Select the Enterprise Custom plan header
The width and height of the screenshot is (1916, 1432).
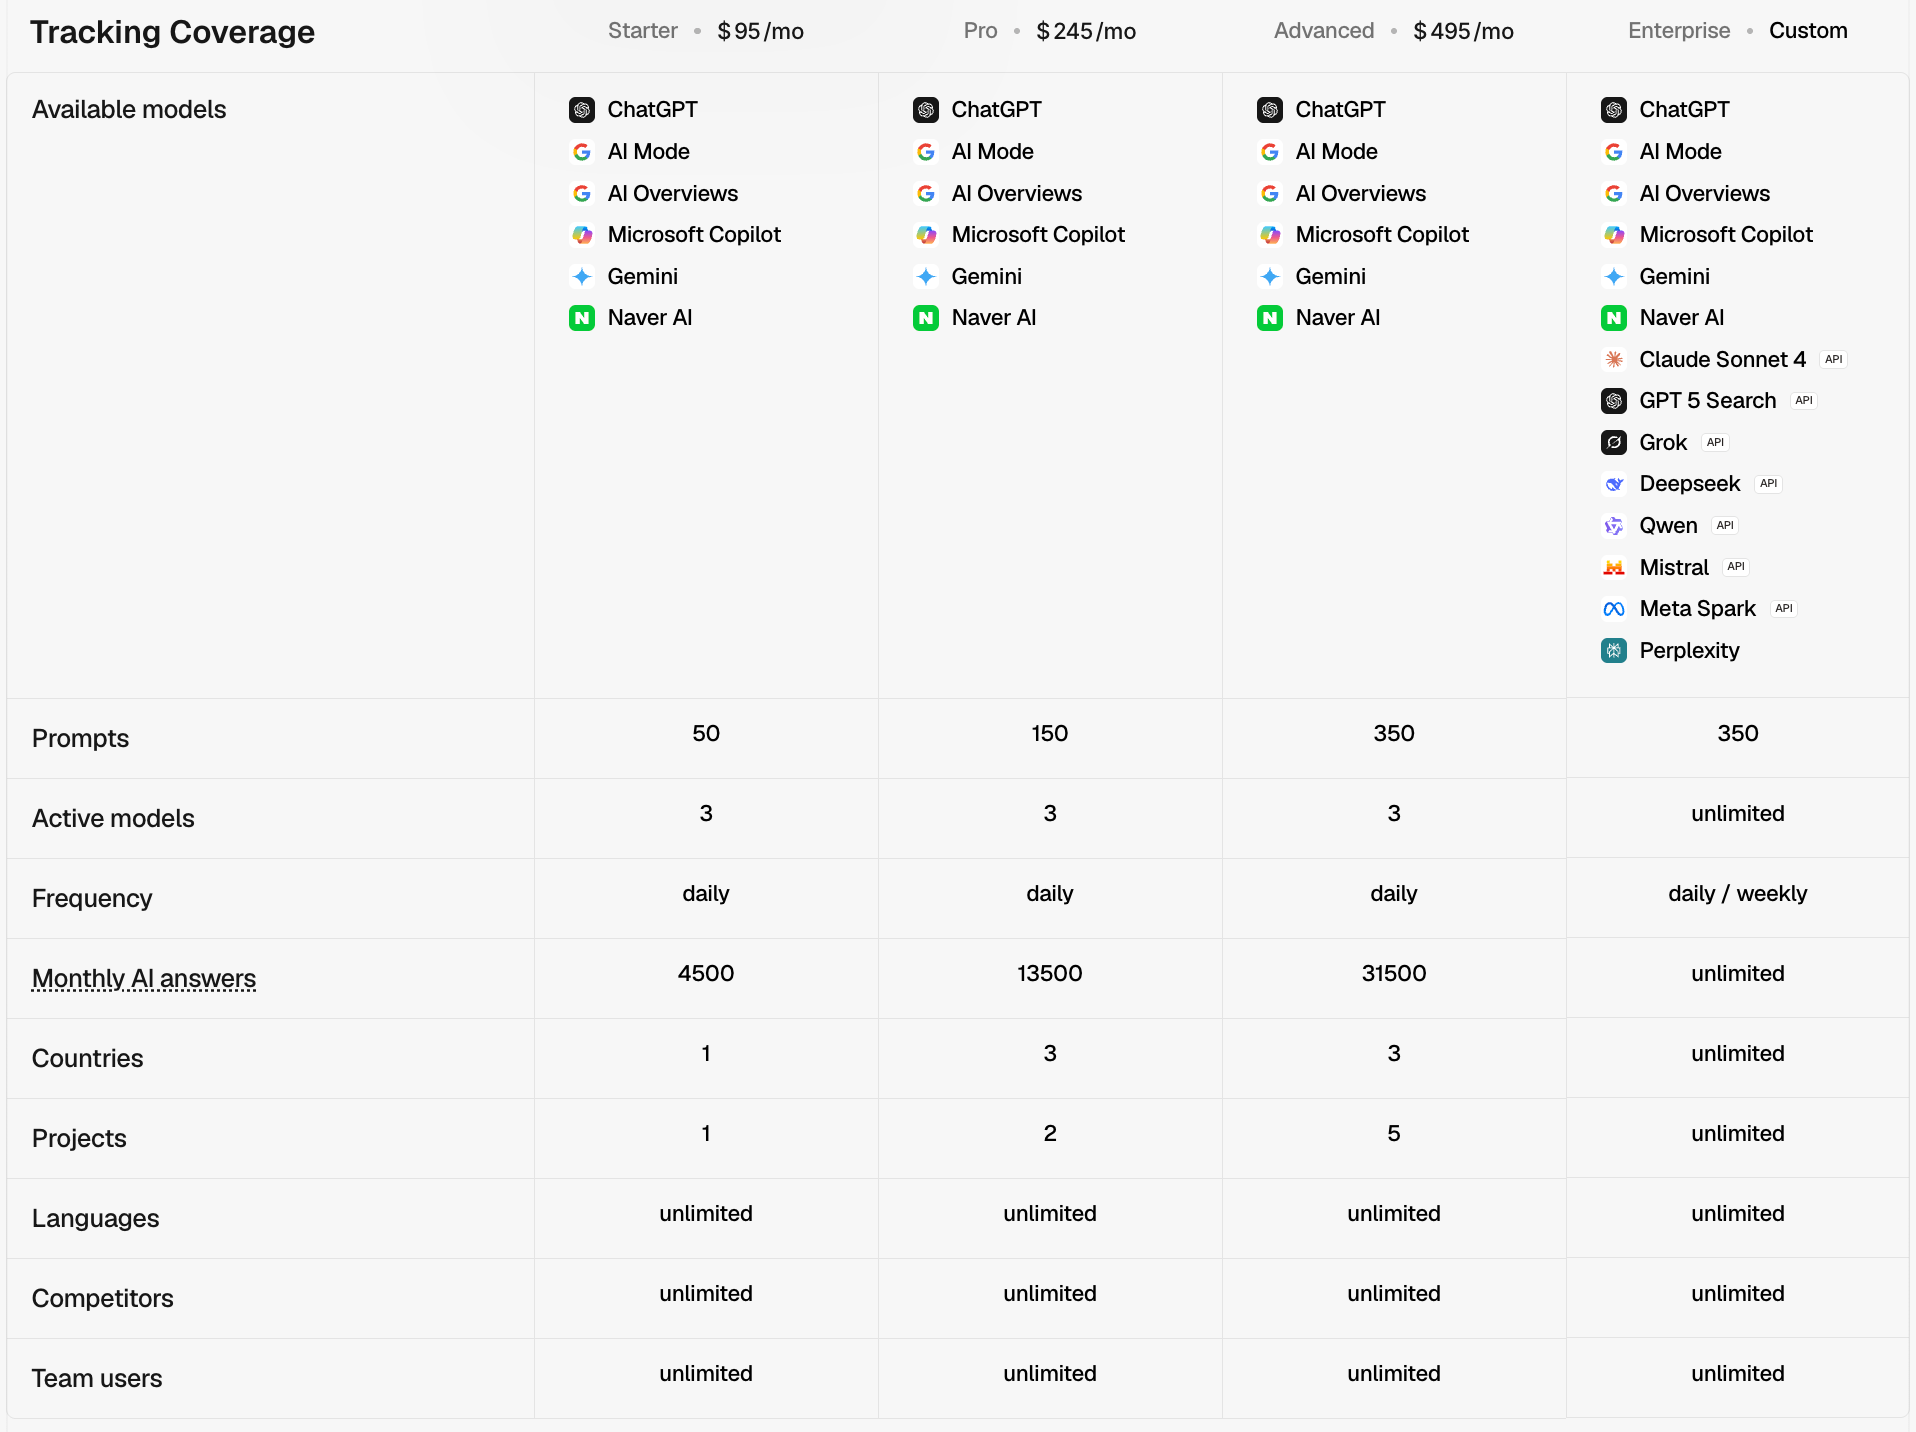[1738, 31]
